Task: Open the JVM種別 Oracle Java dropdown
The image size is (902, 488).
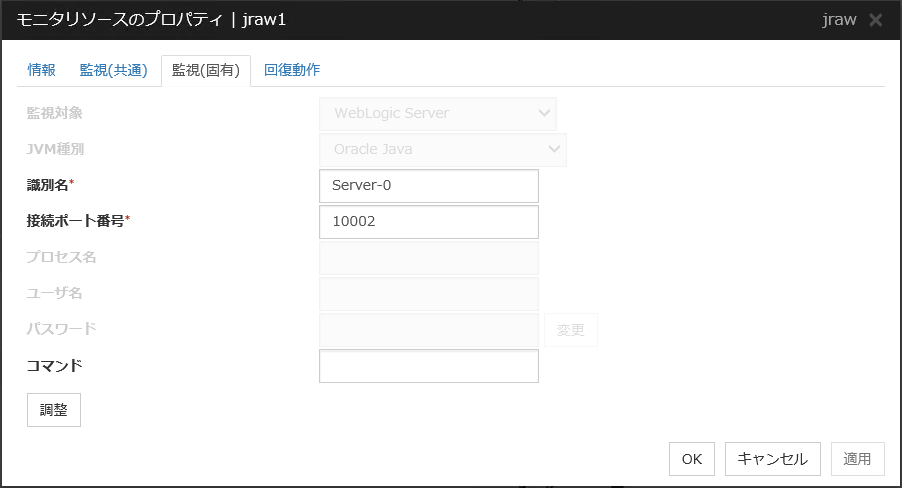Action: [442, 149]
